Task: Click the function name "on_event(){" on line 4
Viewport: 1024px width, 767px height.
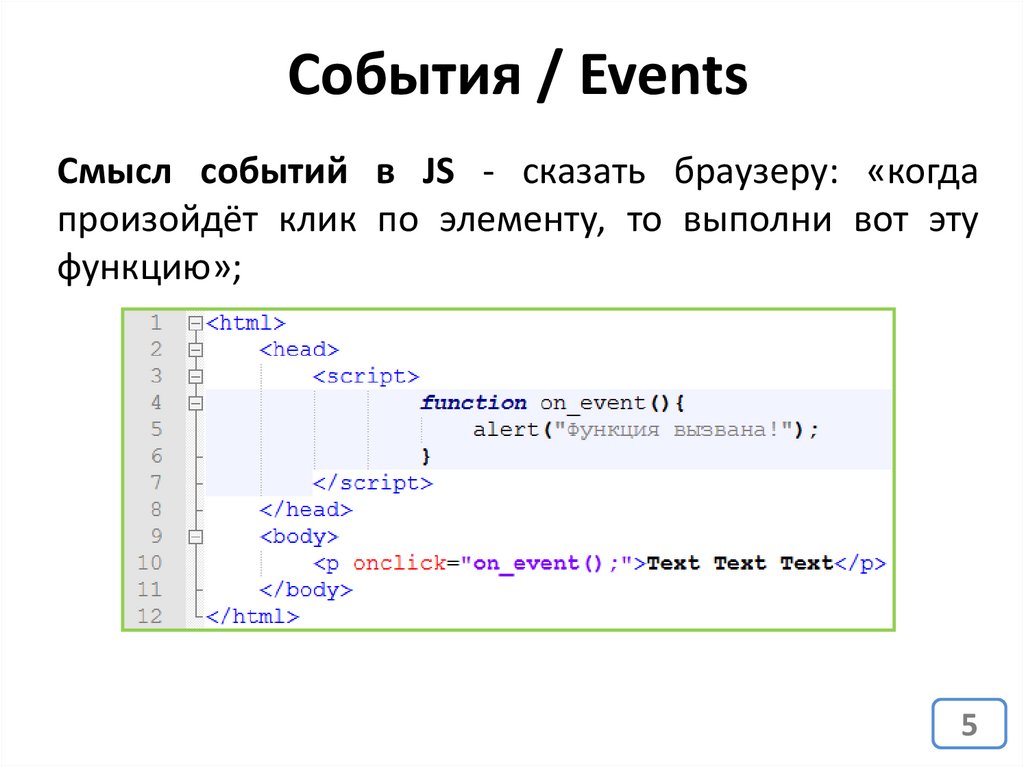Action: click(612, 404)
